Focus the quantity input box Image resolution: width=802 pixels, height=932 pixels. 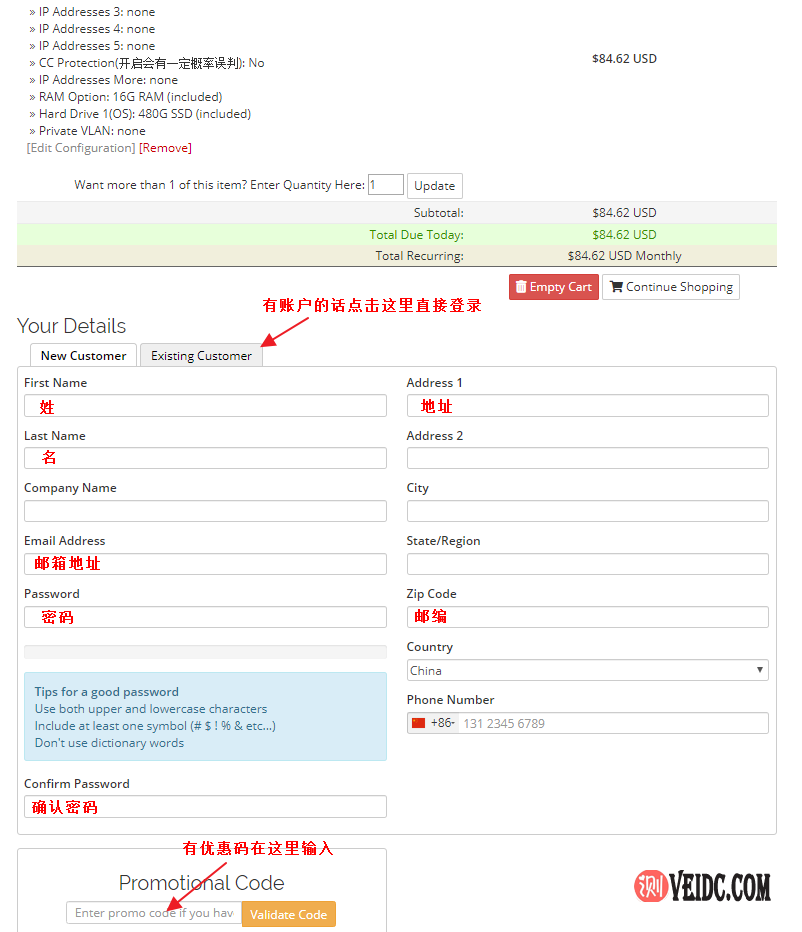point(385,185)
